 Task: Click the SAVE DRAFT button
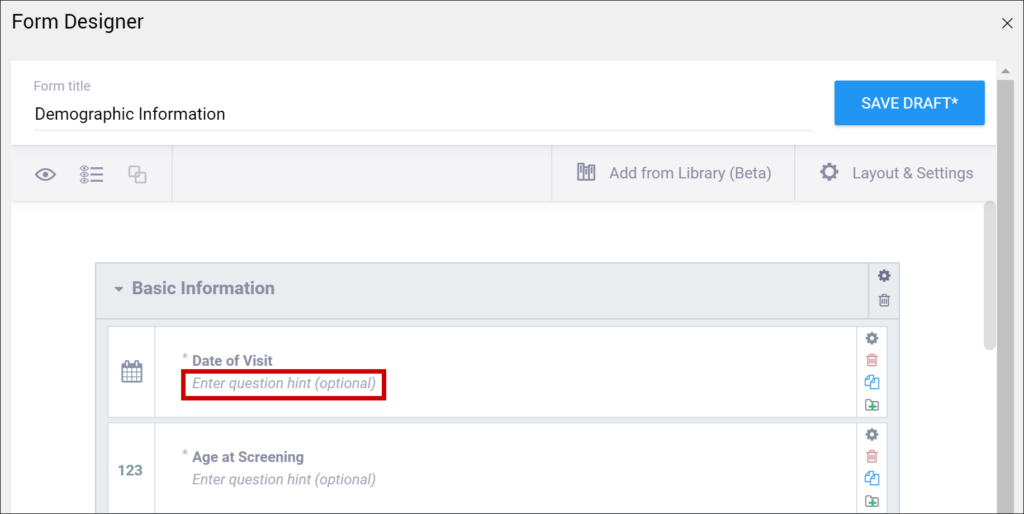(x=909, y=103)
